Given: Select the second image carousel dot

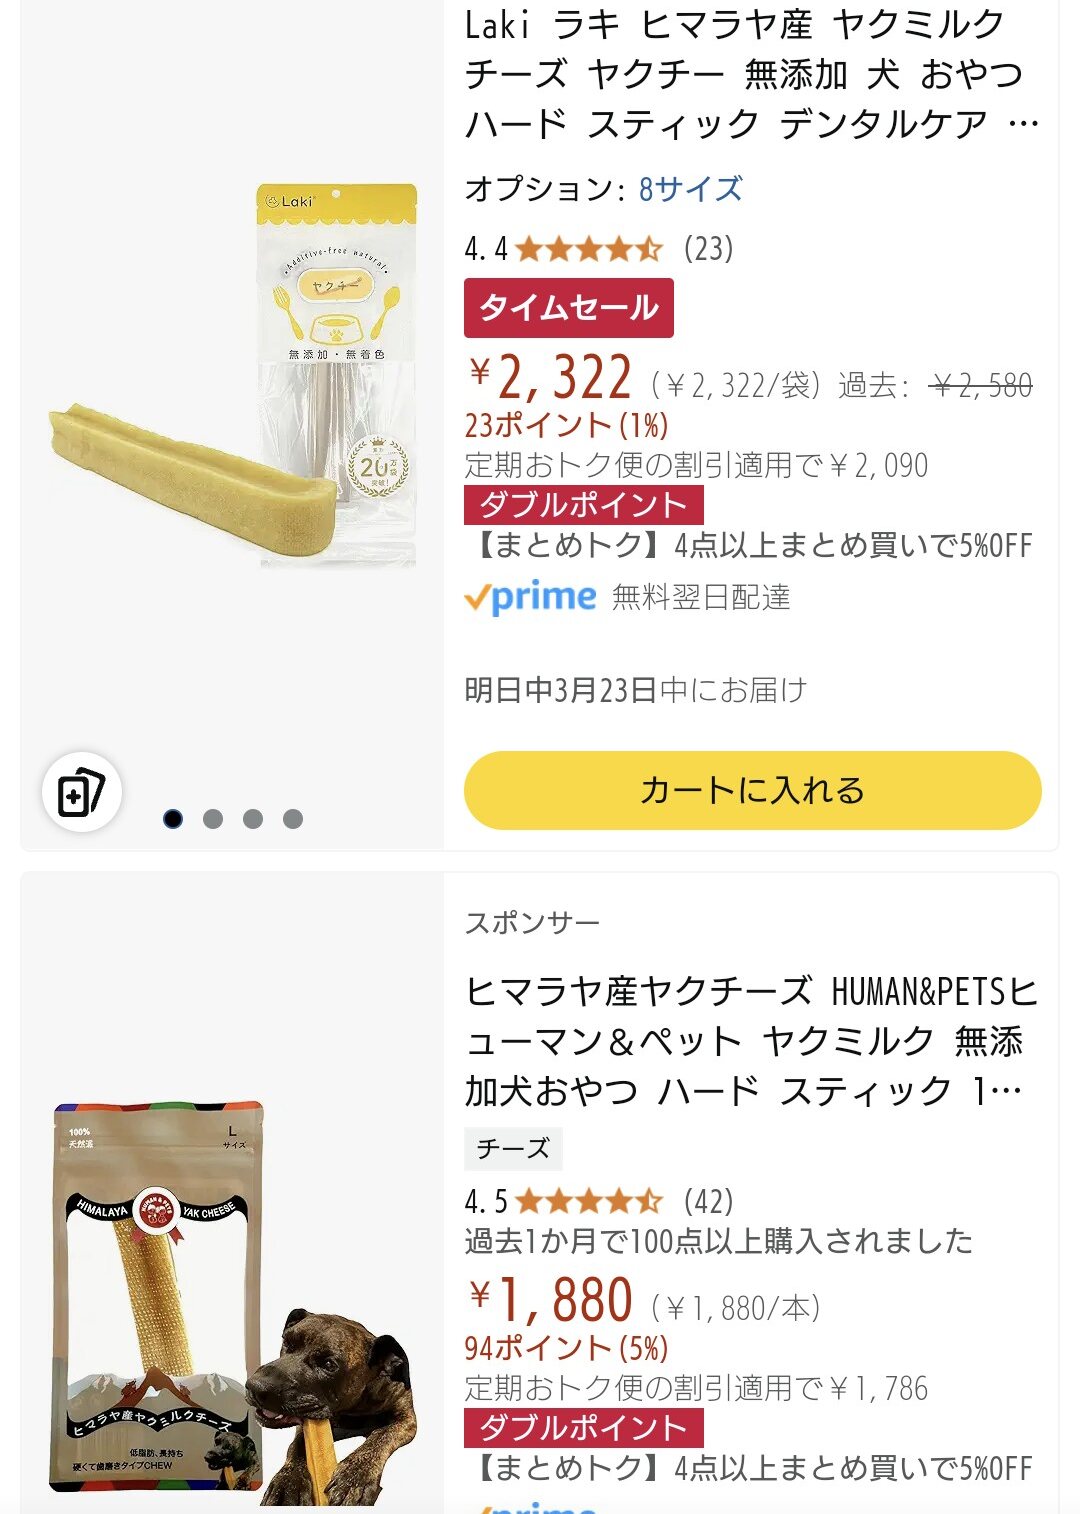Looking at the screenshot, I should point(213,819).
